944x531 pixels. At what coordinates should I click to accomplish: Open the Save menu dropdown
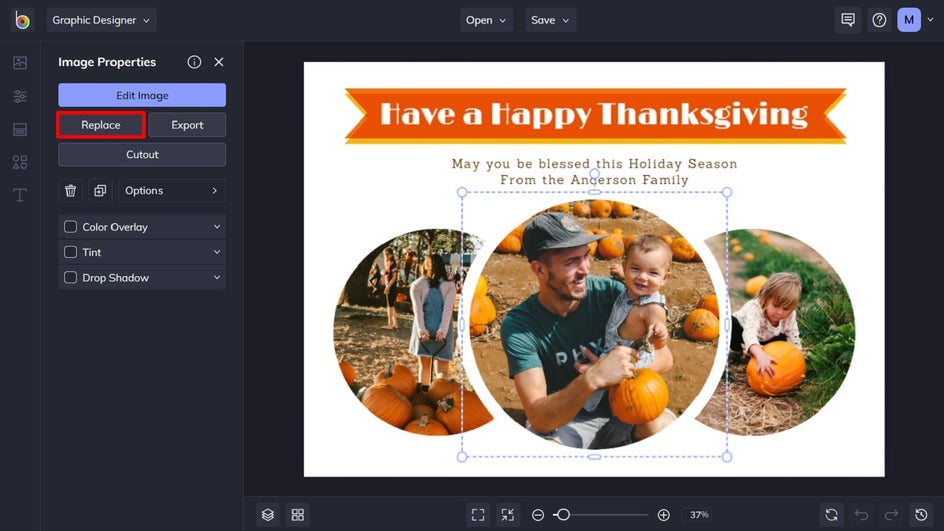[x=550, y=20]
